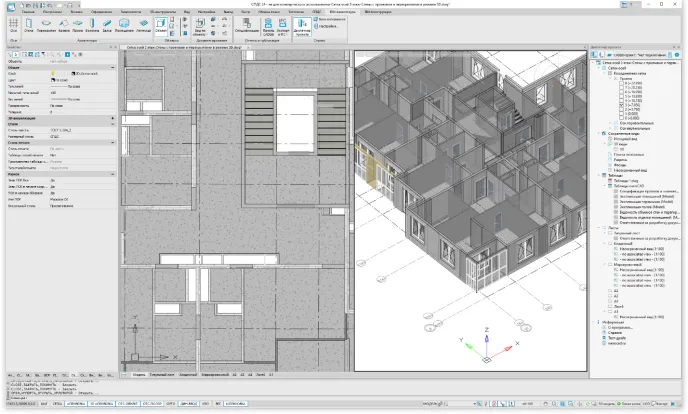Viewport: 688px width, 414px height.
Task: Switch to the Главная ribbon tab
Action: click(29, 12)
